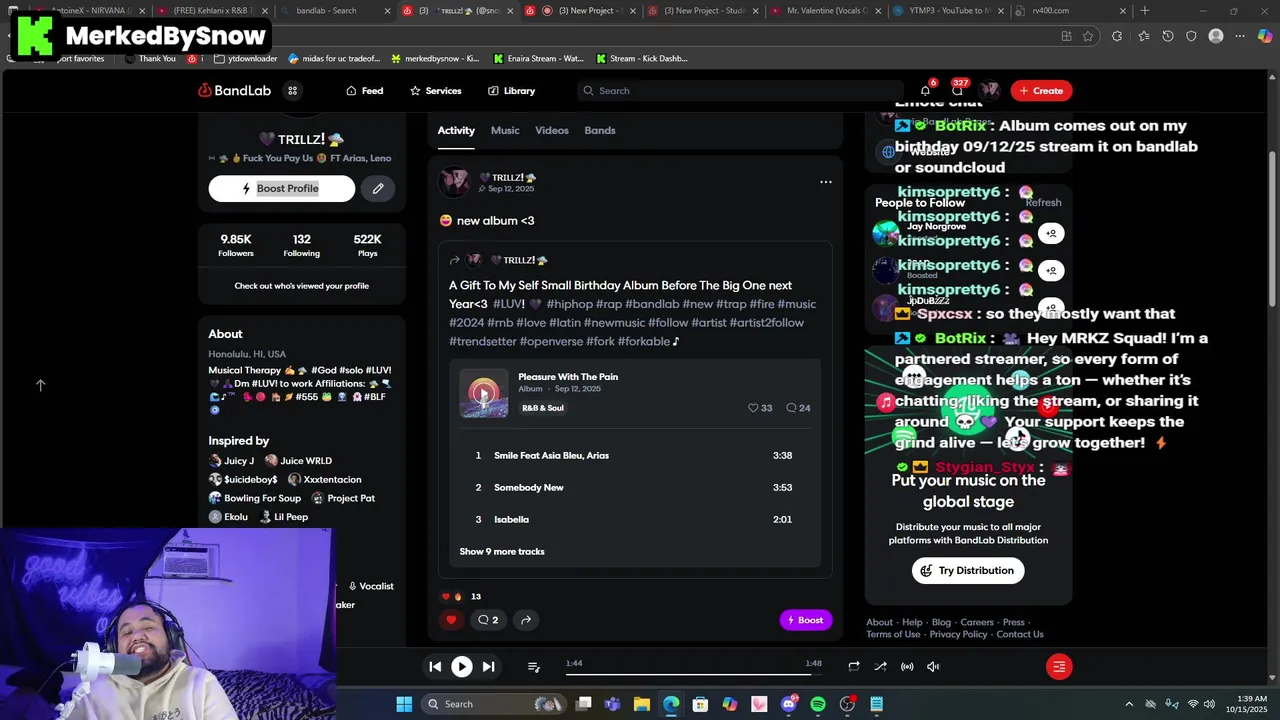Open the bandlab - Search browser tab

coord(336,11)
